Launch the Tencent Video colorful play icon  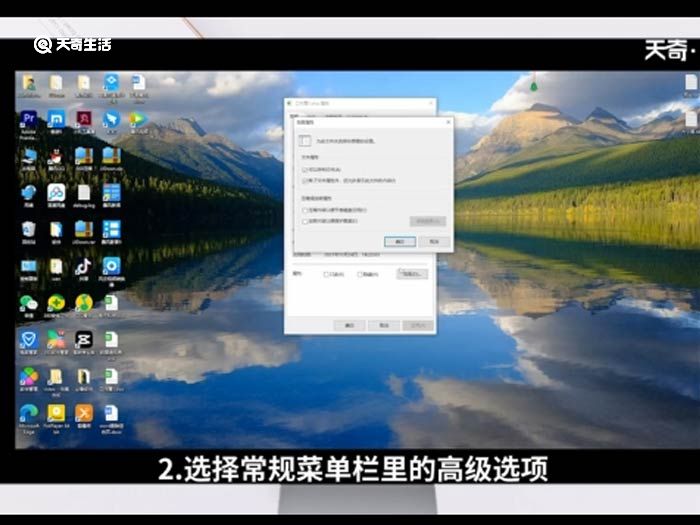coord(138,119)
